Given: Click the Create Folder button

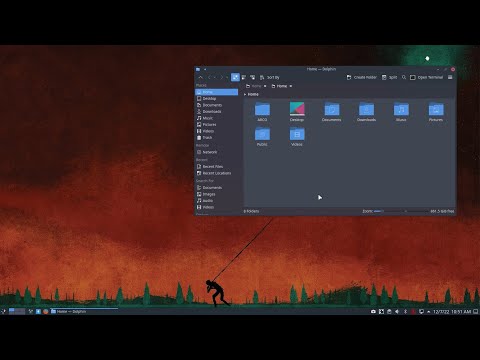Looking at the screenshot, I should point(361,77).
